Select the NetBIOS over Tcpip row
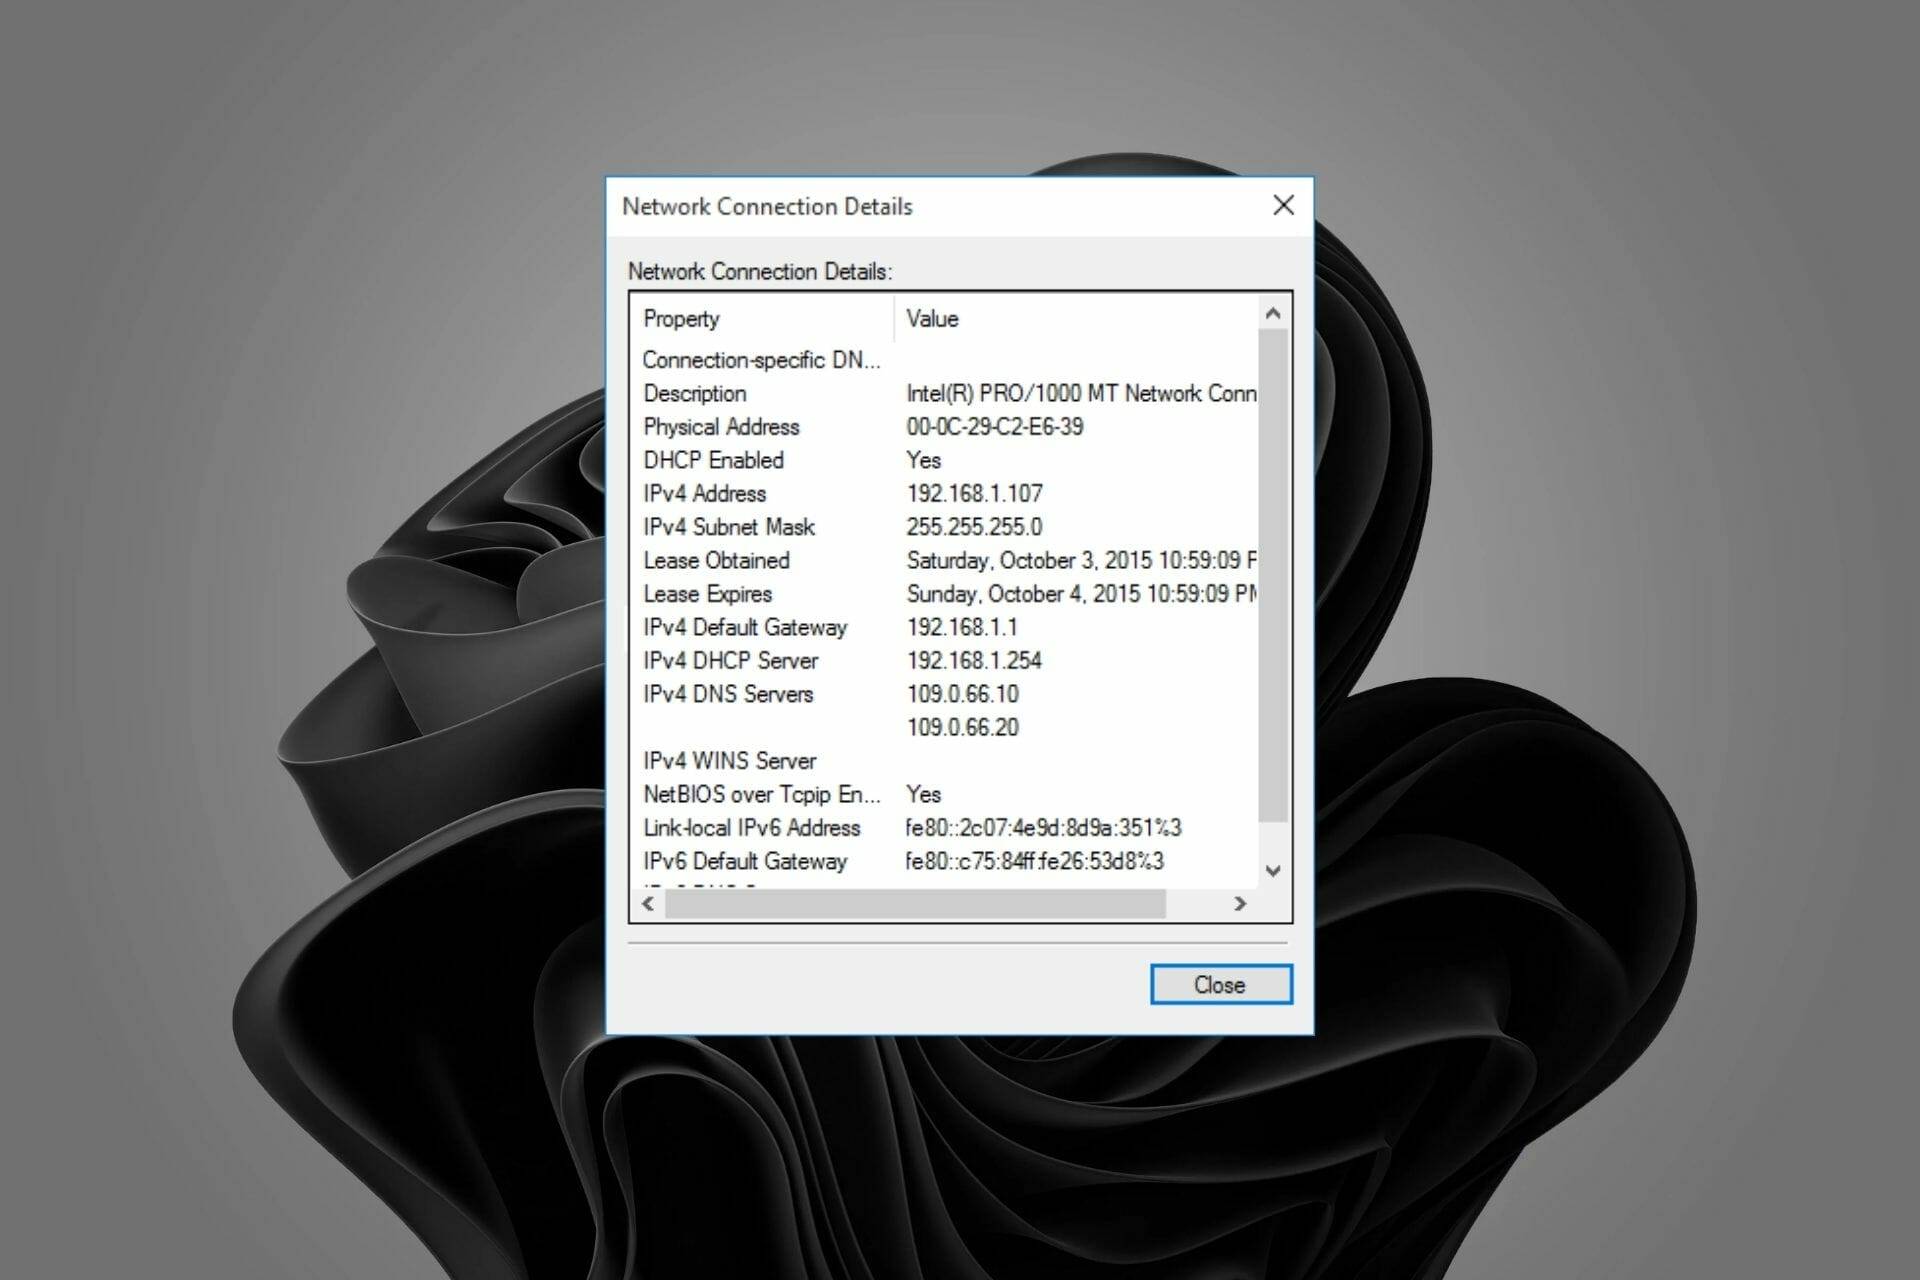This screenshot has width=1920, height=1280. coord(762,794)
